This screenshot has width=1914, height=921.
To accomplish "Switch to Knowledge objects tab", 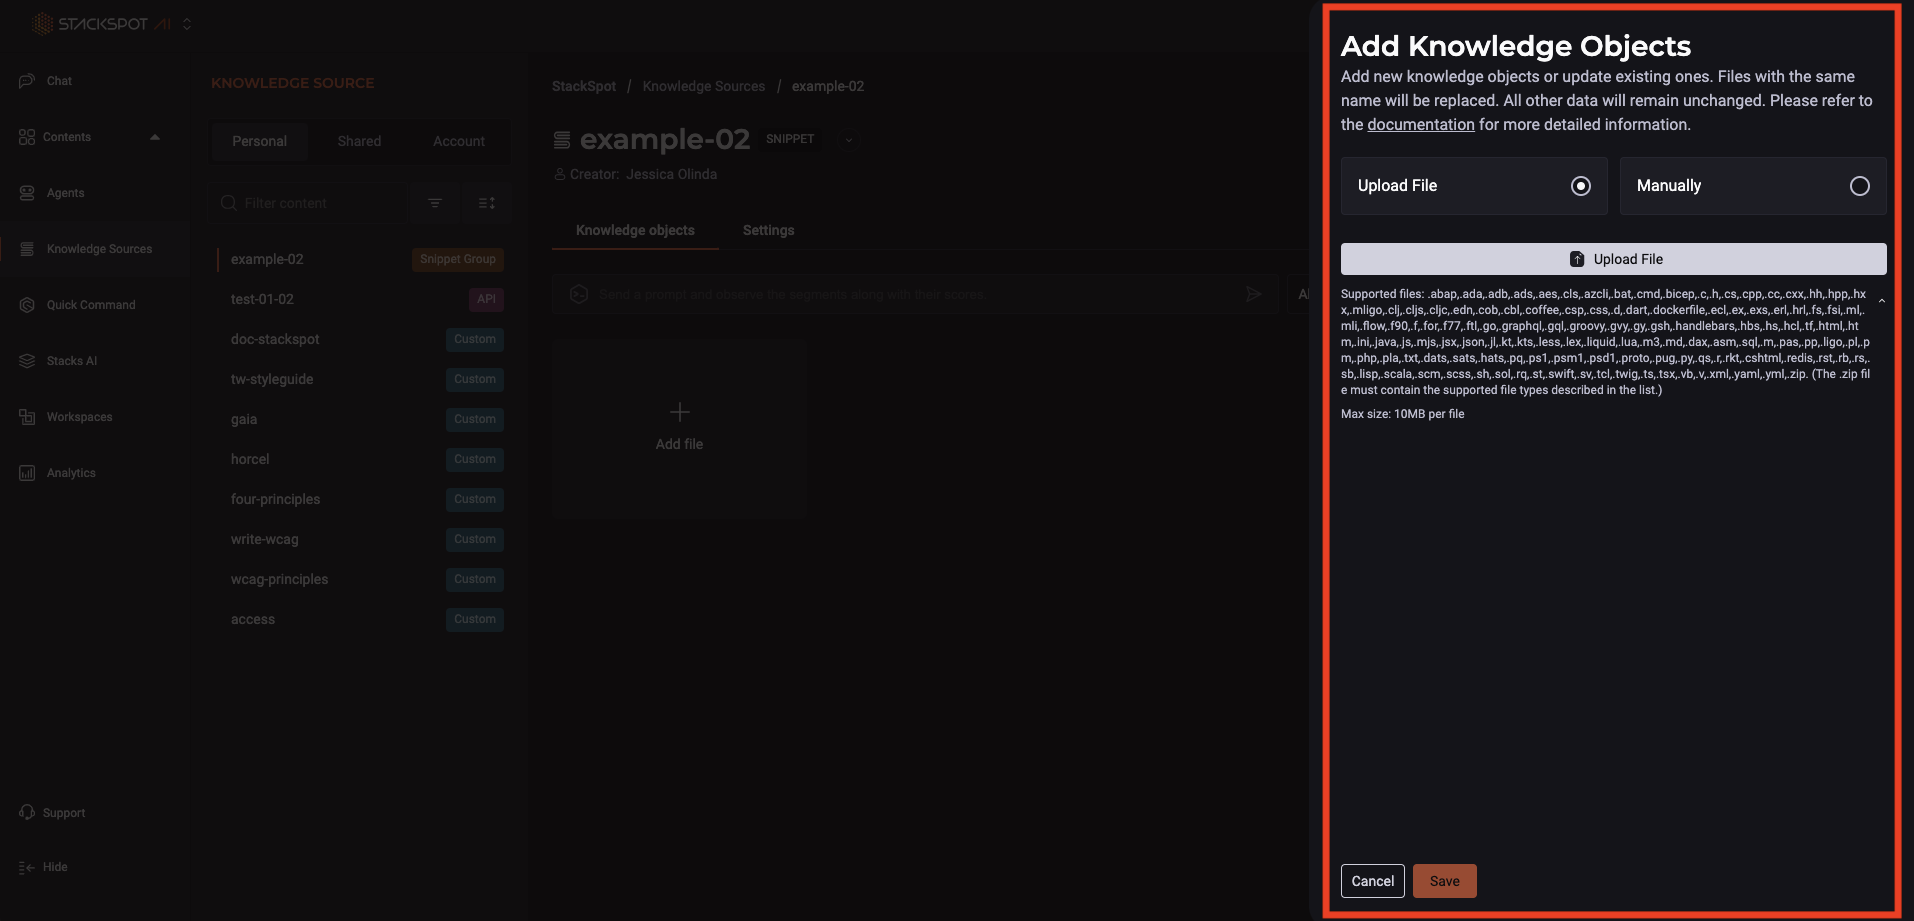I will click(x=635, y=230).
